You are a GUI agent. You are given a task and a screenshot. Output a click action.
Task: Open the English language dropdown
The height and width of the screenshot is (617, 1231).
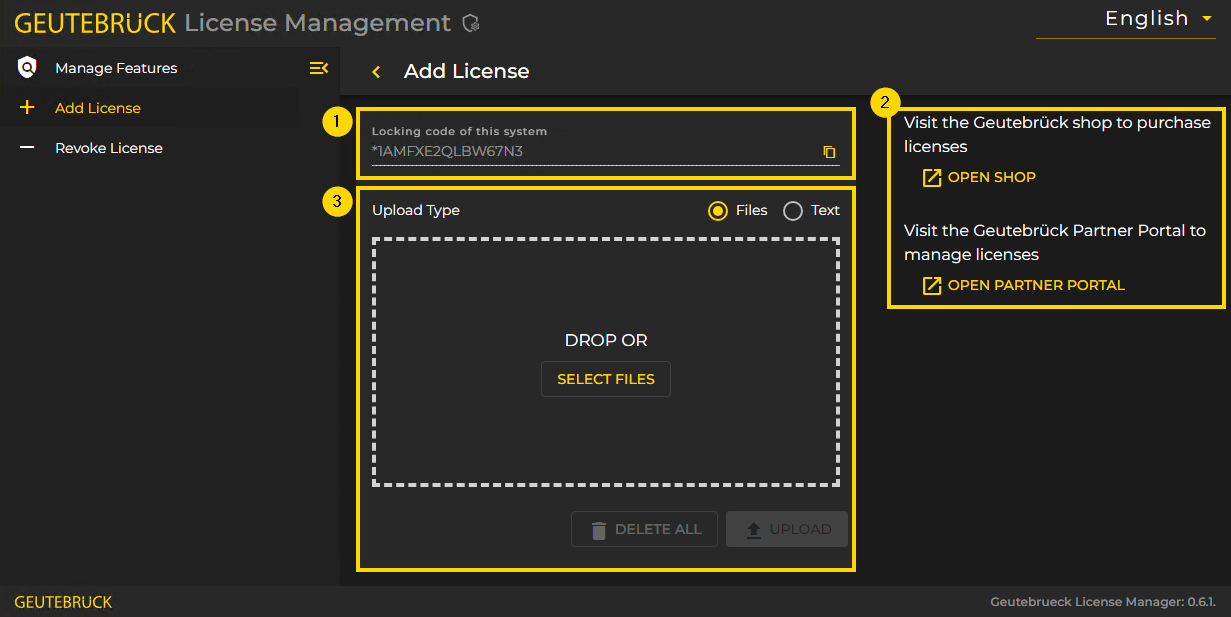1125,19
